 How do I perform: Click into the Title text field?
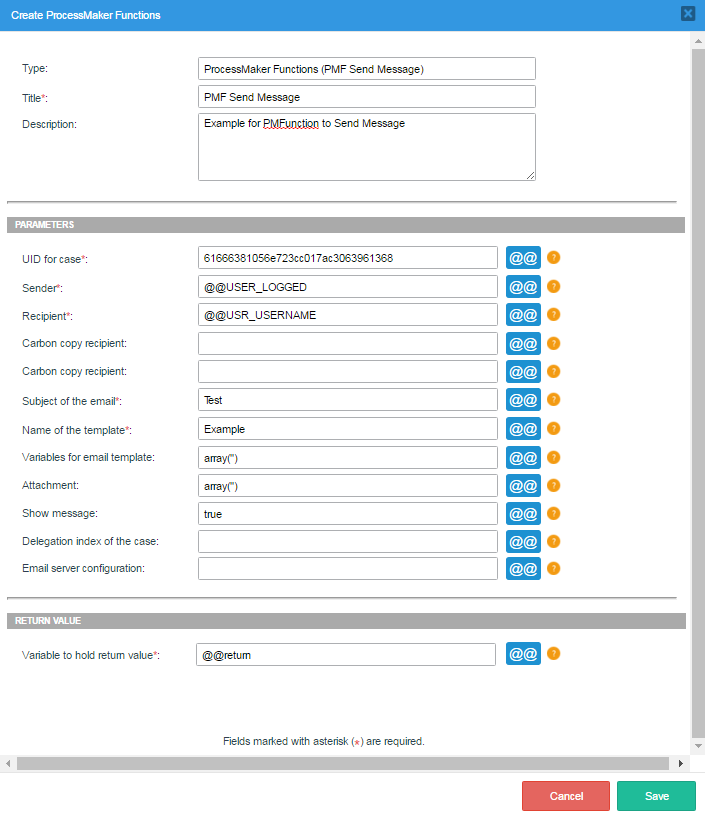(366, 97)
